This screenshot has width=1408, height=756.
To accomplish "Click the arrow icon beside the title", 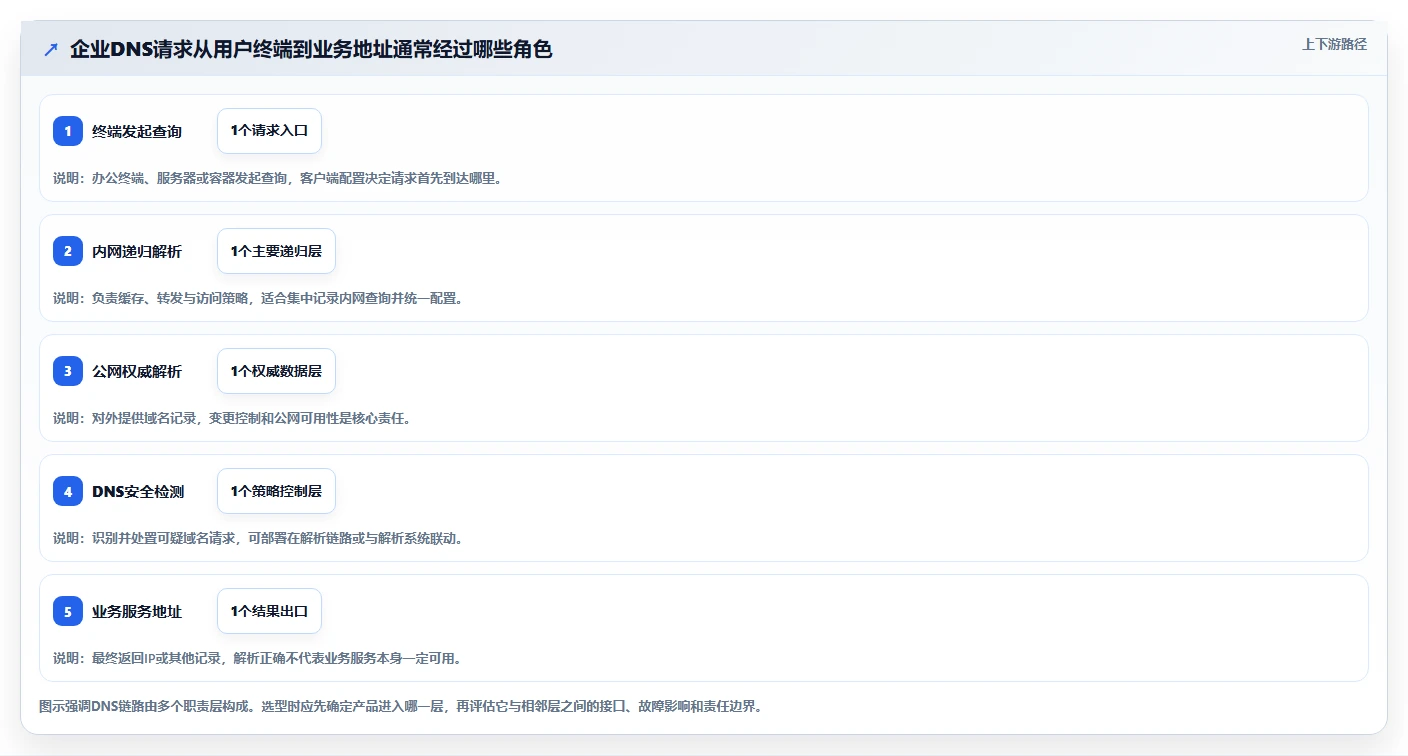I will 51,50.
